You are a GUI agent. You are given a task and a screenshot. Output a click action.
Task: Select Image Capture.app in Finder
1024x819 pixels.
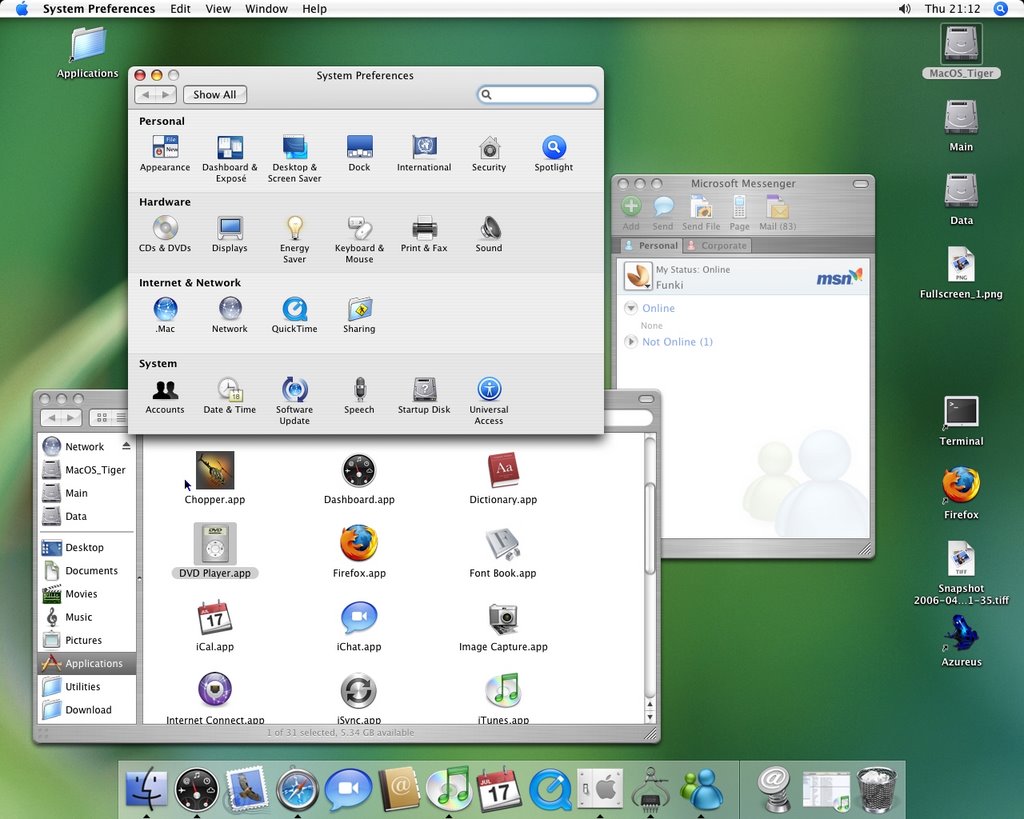(x=504, y=626)
